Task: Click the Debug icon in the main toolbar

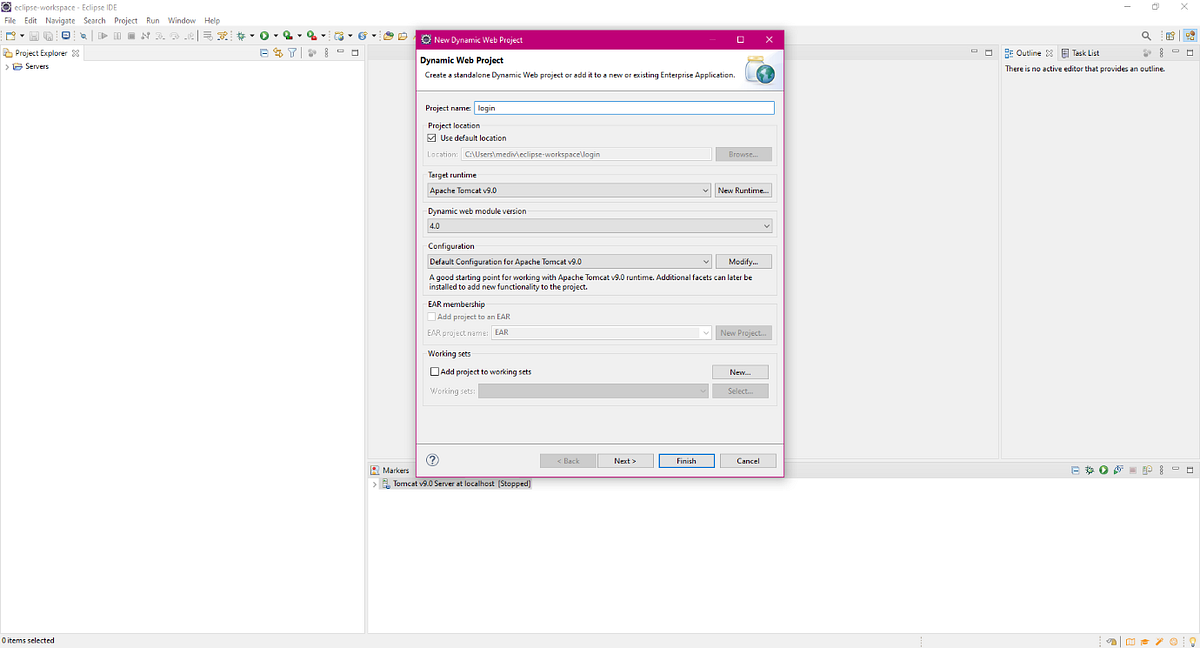Action: point(243,34)
